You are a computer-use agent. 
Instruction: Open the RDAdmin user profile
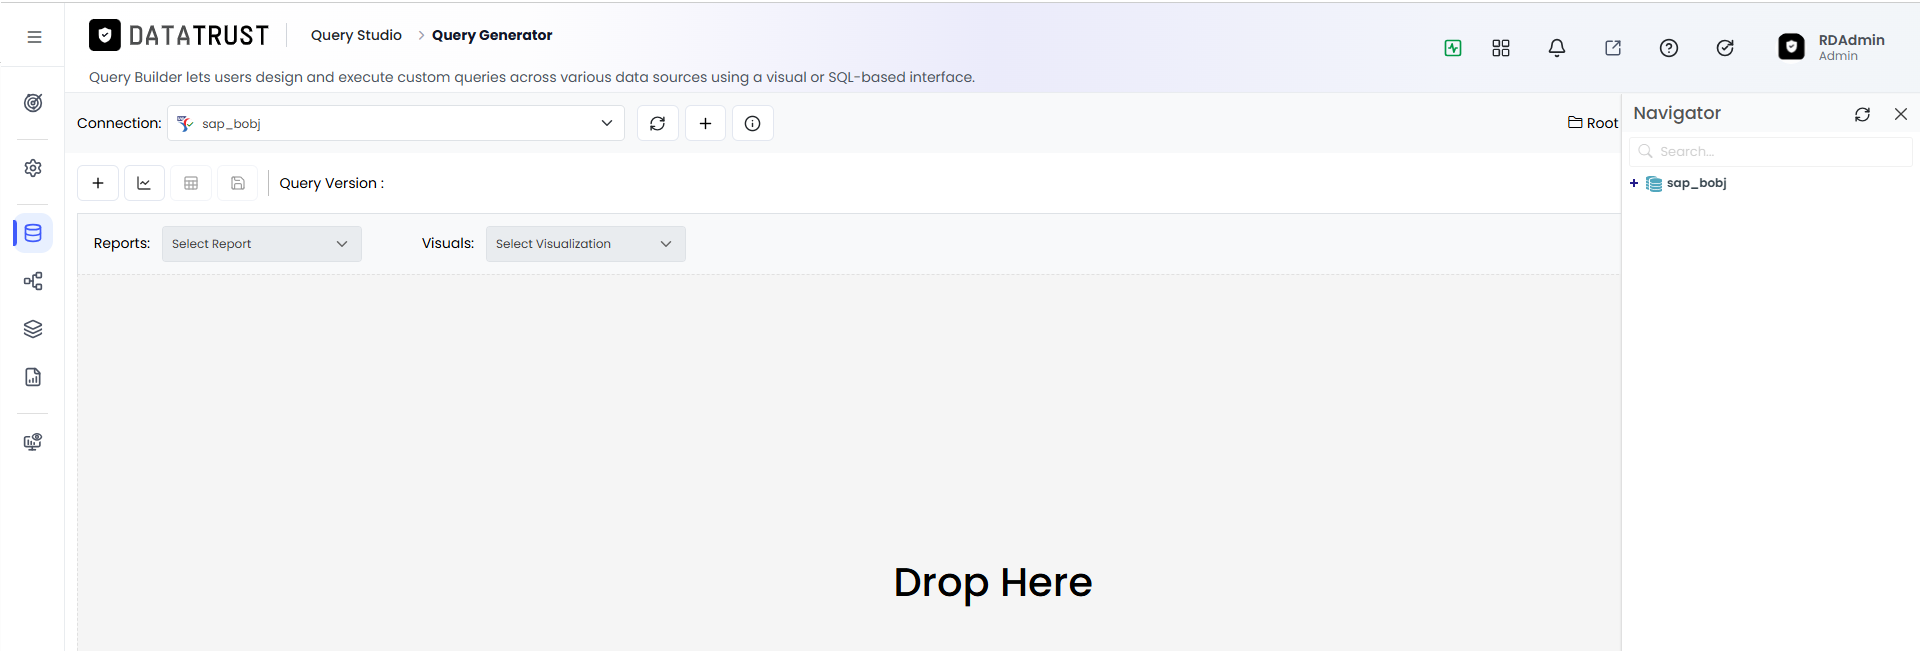1832,47
